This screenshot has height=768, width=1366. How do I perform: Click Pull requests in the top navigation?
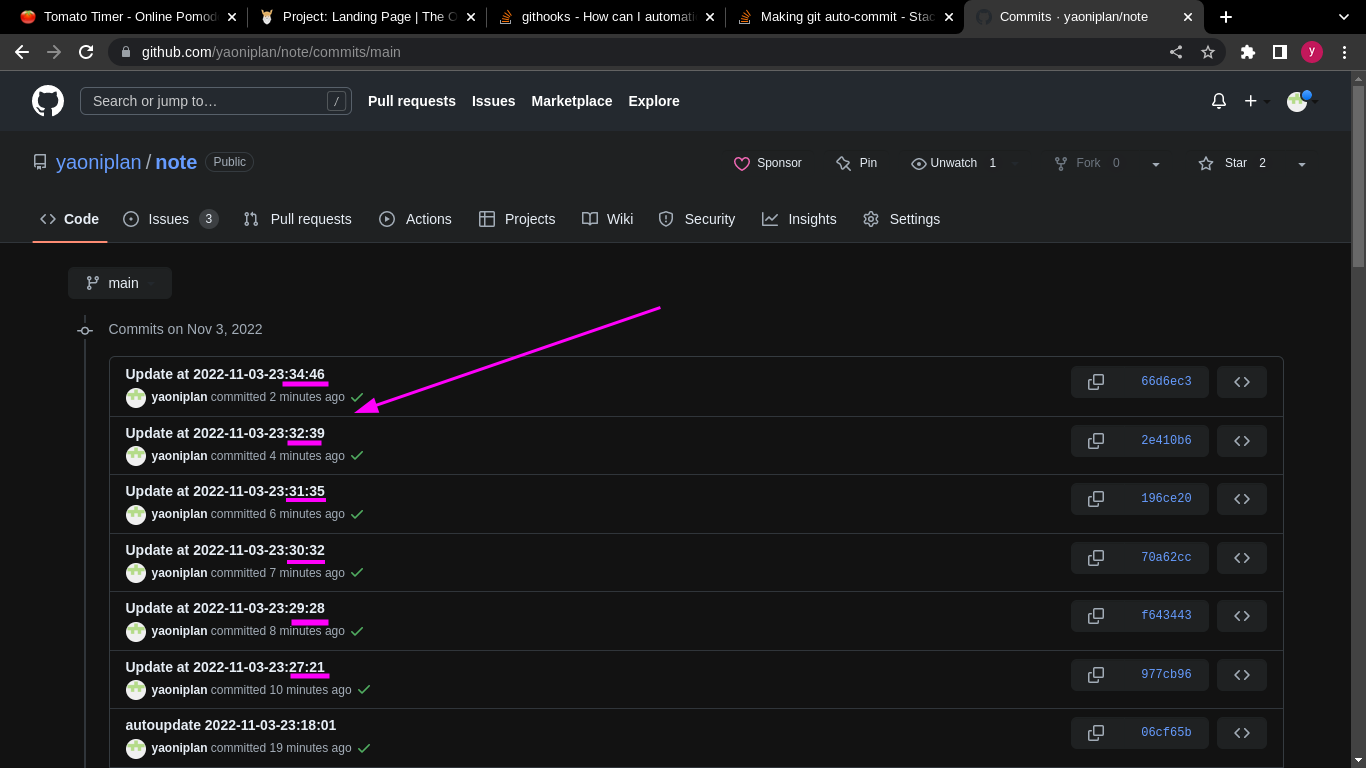pyautogui.click(x=412, y=101)
